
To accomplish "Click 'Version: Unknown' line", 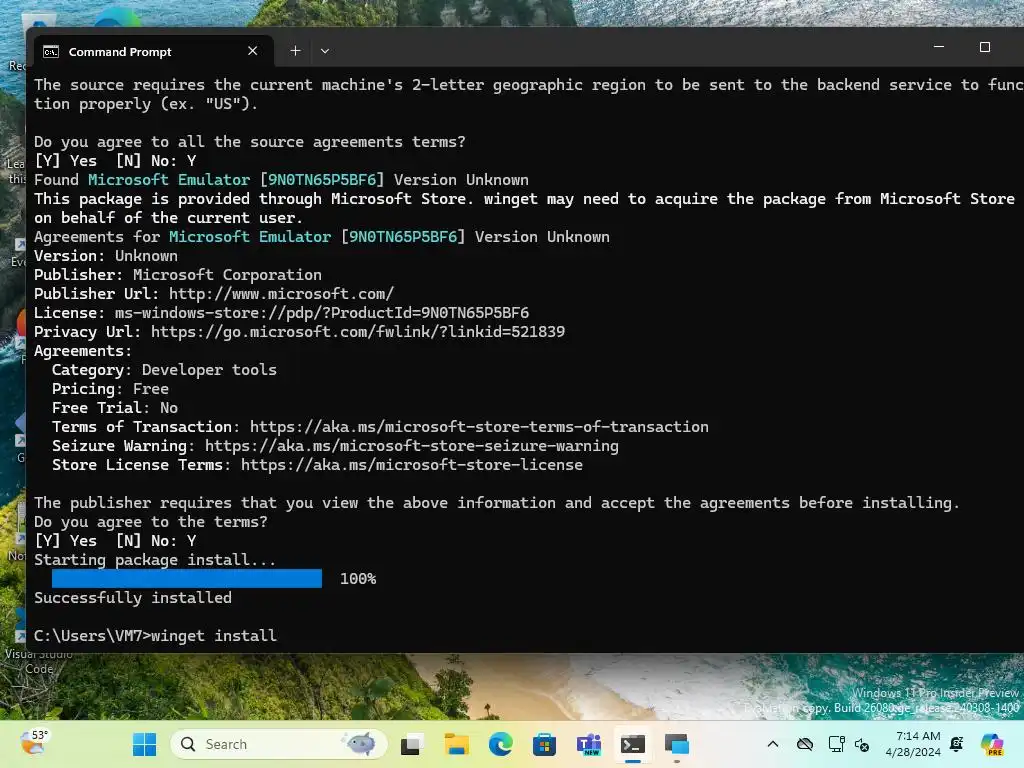I will coord(106,256).
